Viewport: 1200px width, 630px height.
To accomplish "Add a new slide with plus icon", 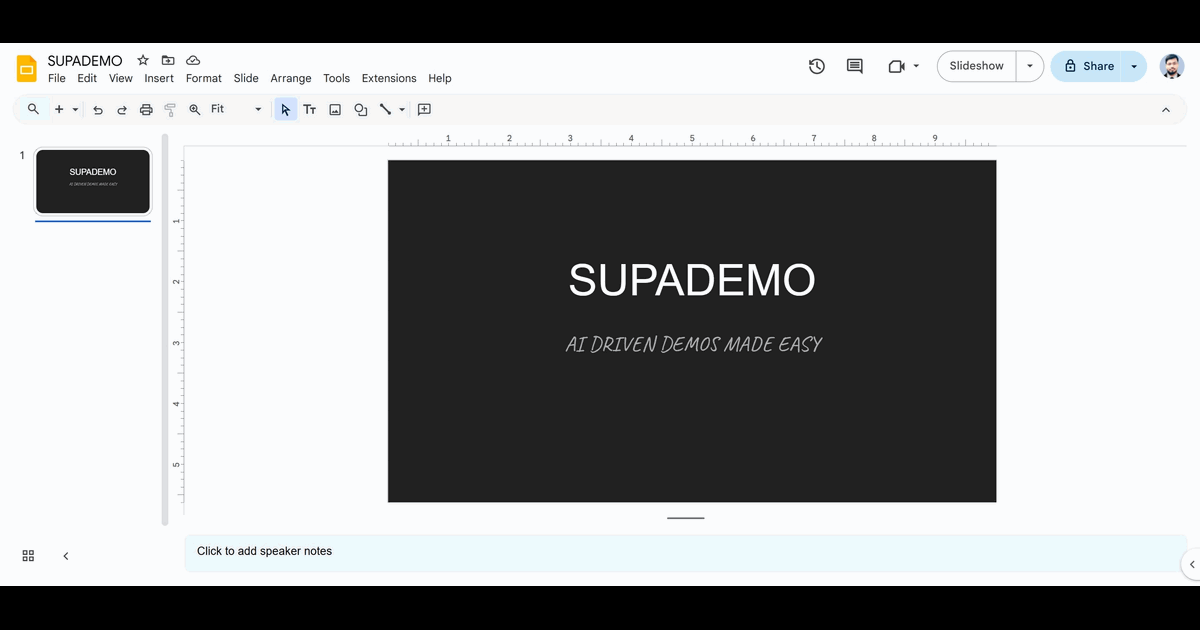I will [x=59, y=109].
